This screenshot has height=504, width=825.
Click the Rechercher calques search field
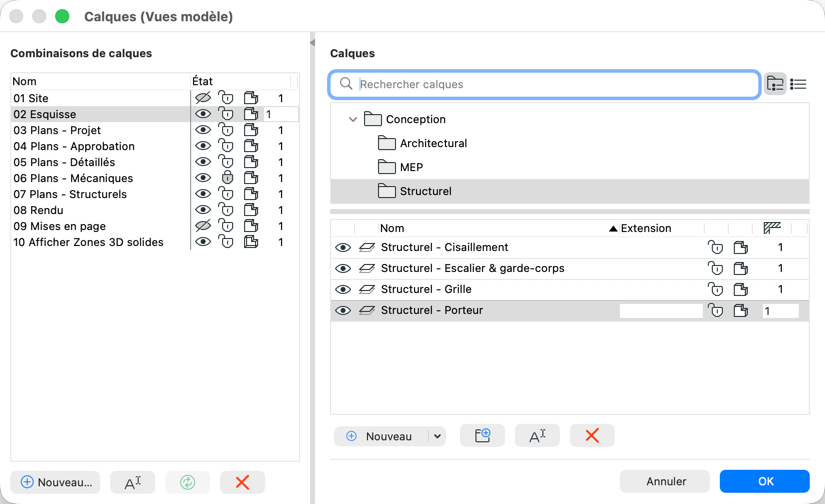545,84
